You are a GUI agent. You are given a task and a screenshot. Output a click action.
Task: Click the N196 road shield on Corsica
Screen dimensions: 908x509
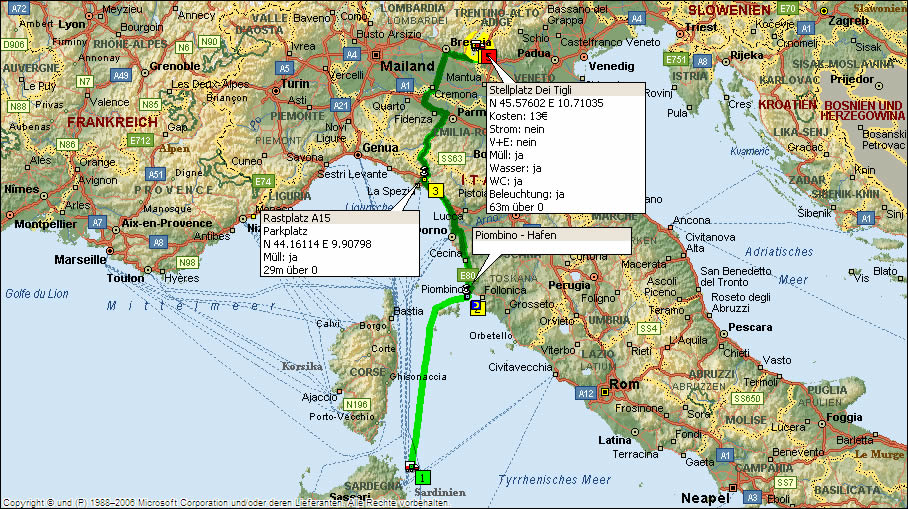tap(357, 404)
